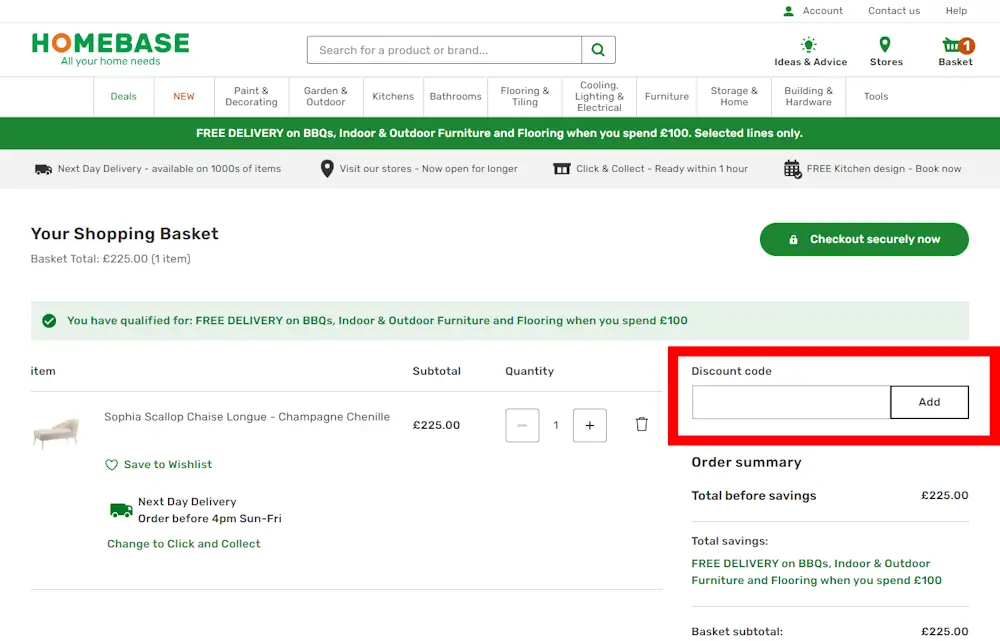This screenshot has height=641, width=1000.
Task: Click Basket Total £225.00 (1 item) text
Action: [110, 259]
